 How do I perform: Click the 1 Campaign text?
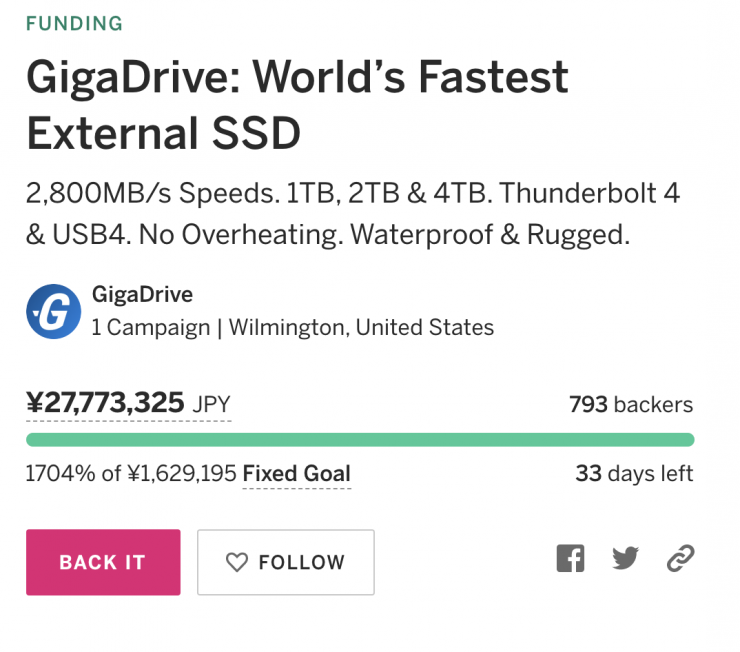[x=150, y=327]
